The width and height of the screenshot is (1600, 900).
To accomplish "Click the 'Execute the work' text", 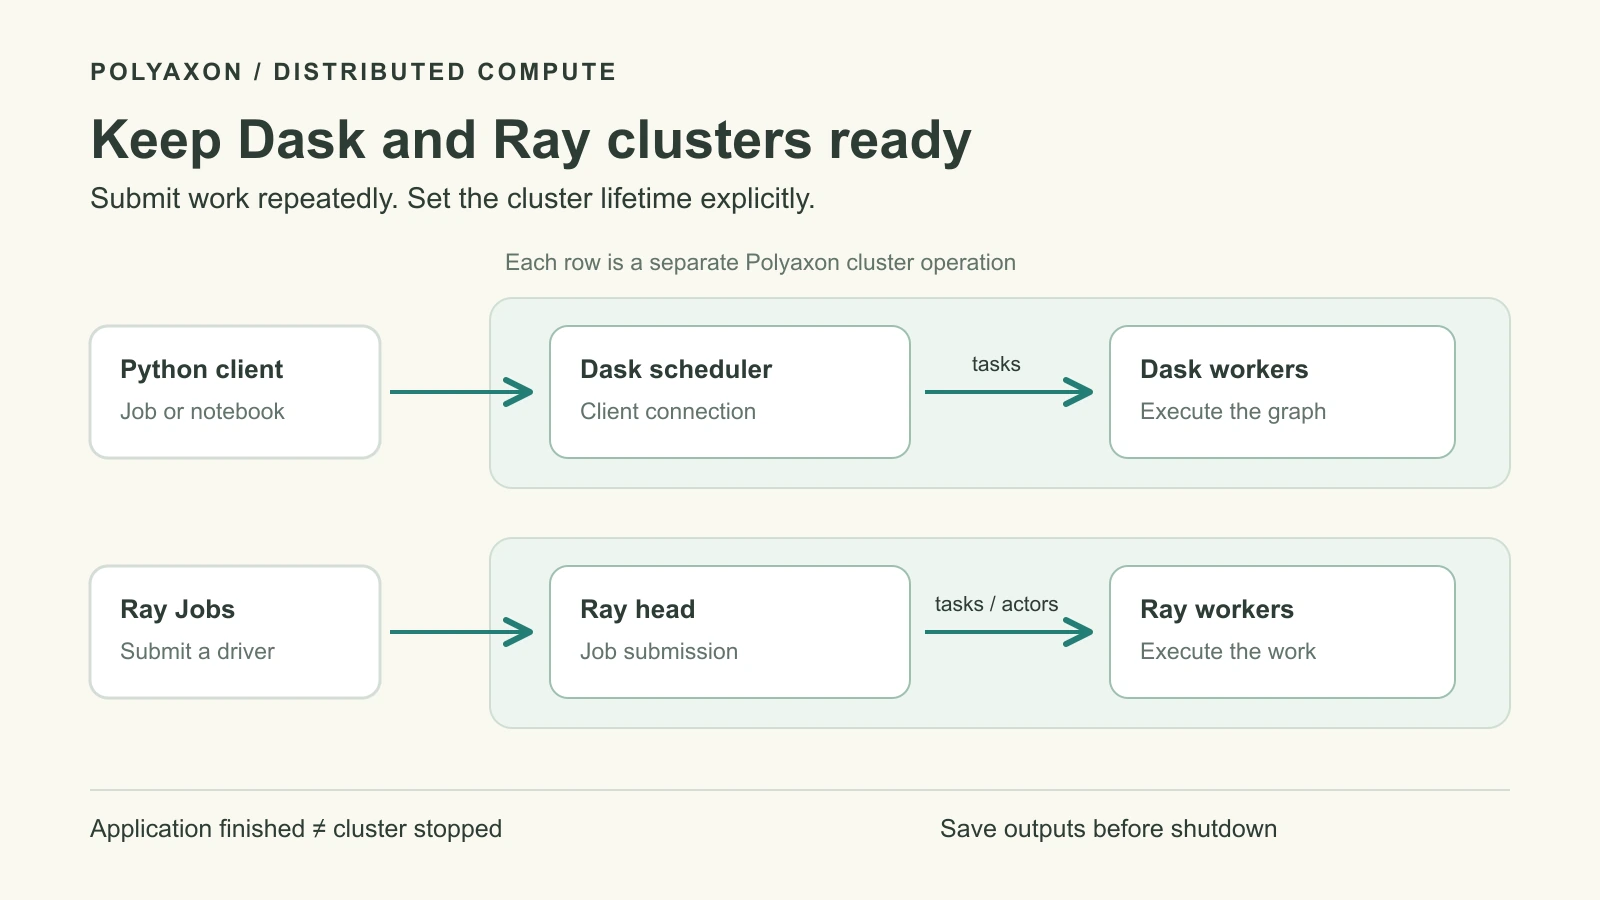I will [1228, 651].
